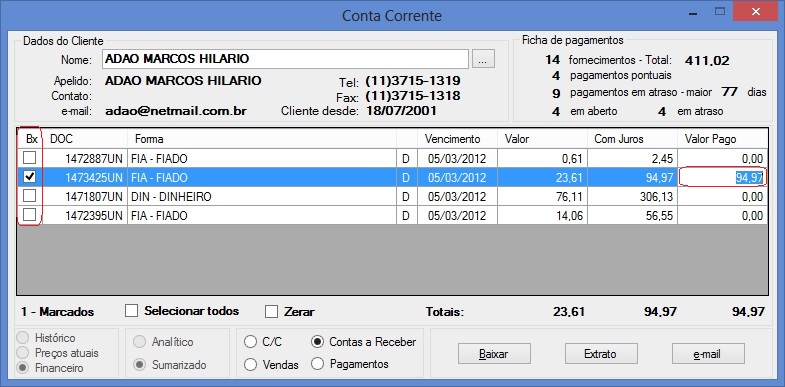
Task: Click the Cliente desde date 18/07/2001
Action: click(x=402, y=111)
